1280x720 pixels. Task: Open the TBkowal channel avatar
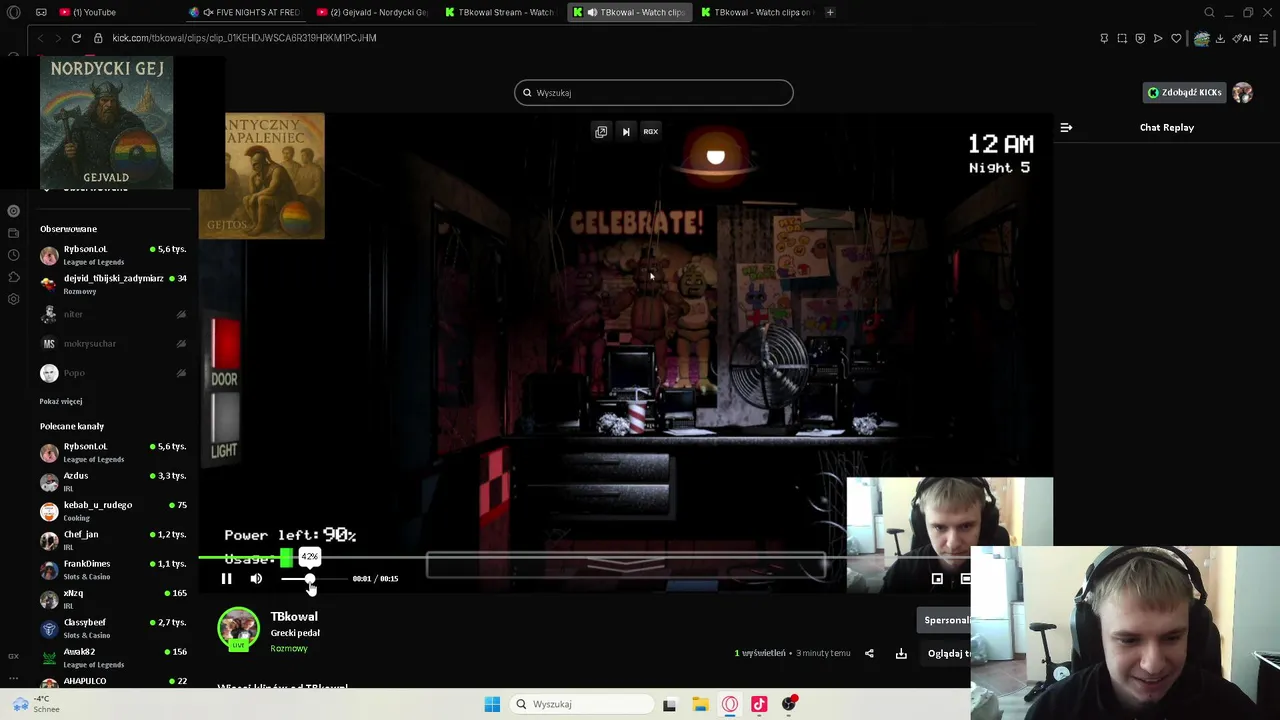click(x=238, y=629)
